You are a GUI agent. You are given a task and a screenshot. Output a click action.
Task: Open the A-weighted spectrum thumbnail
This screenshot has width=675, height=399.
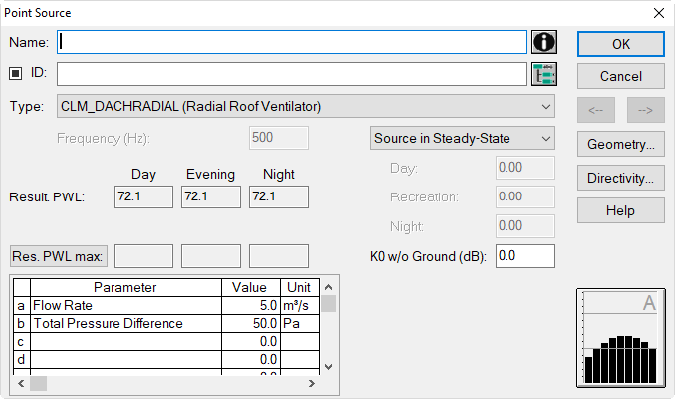(620, 338)
